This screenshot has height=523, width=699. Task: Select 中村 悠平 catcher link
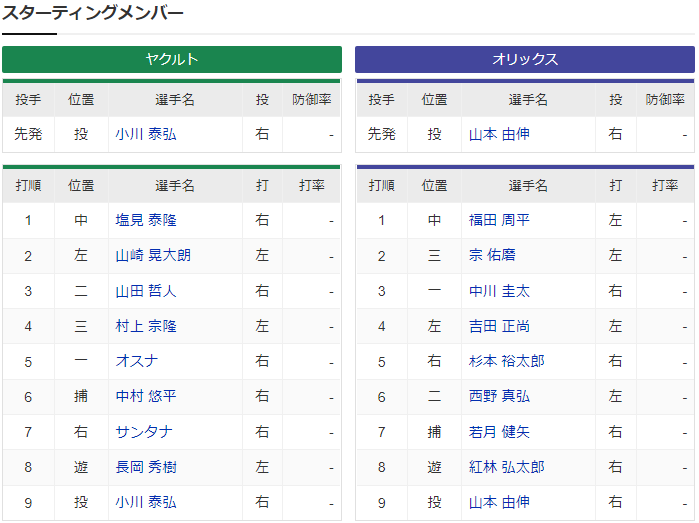click(146, 397)
